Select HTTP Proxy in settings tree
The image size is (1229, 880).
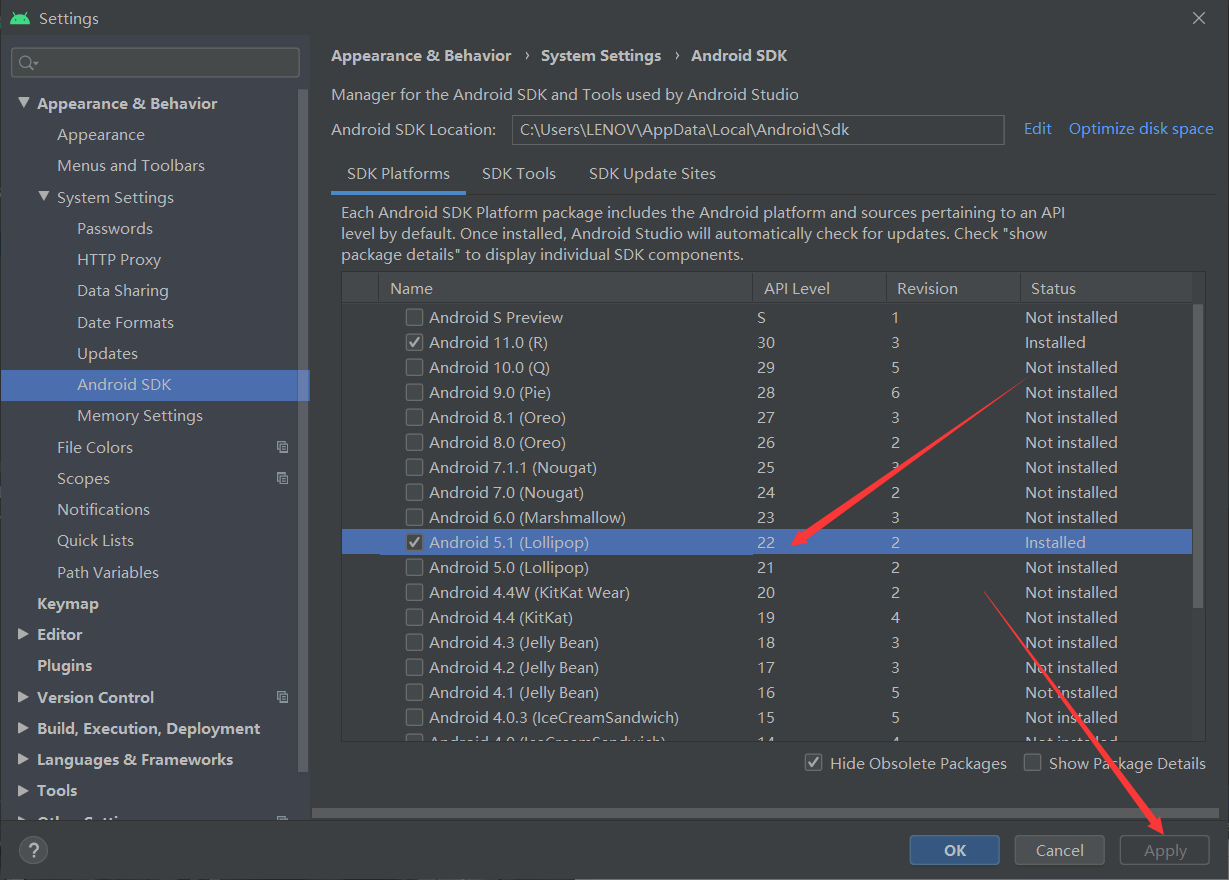(x=119, y=260)
